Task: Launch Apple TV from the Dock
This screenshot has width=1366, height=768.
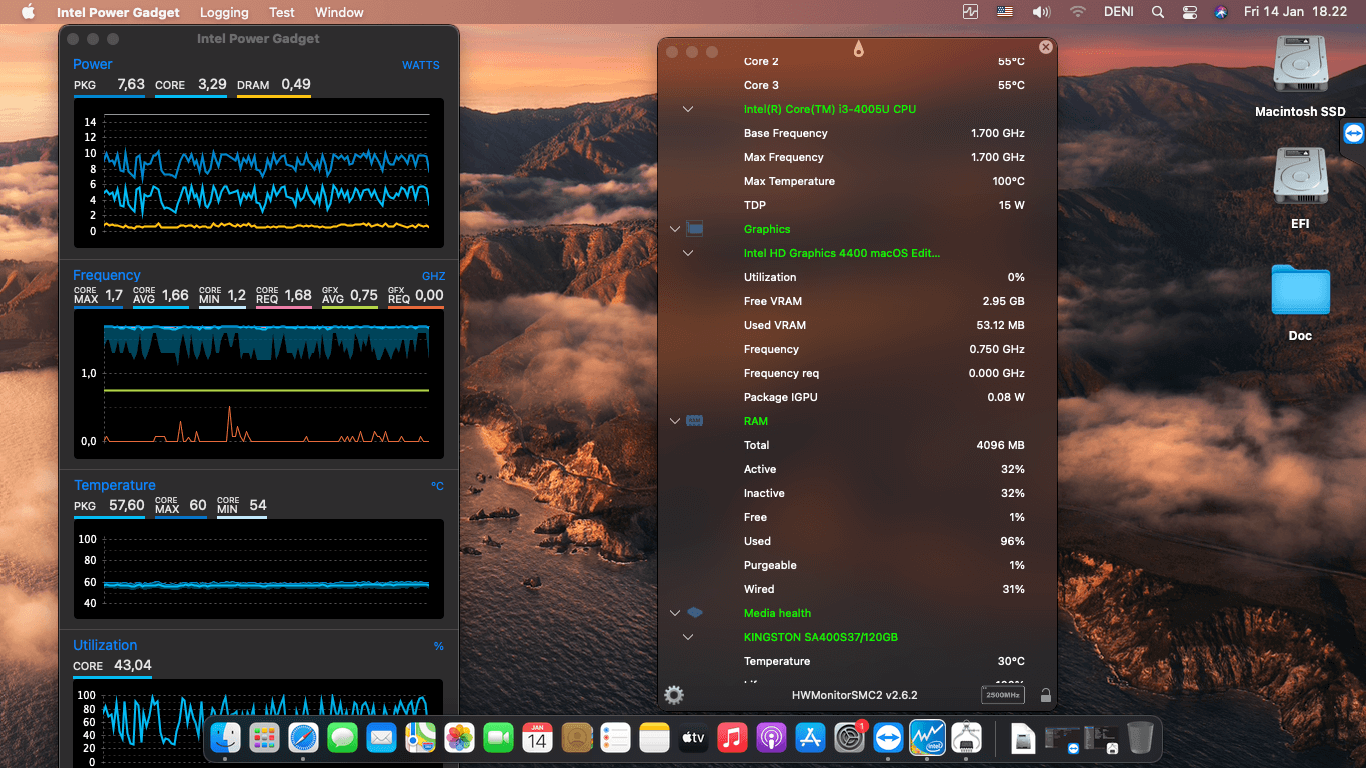Action: 693,738
